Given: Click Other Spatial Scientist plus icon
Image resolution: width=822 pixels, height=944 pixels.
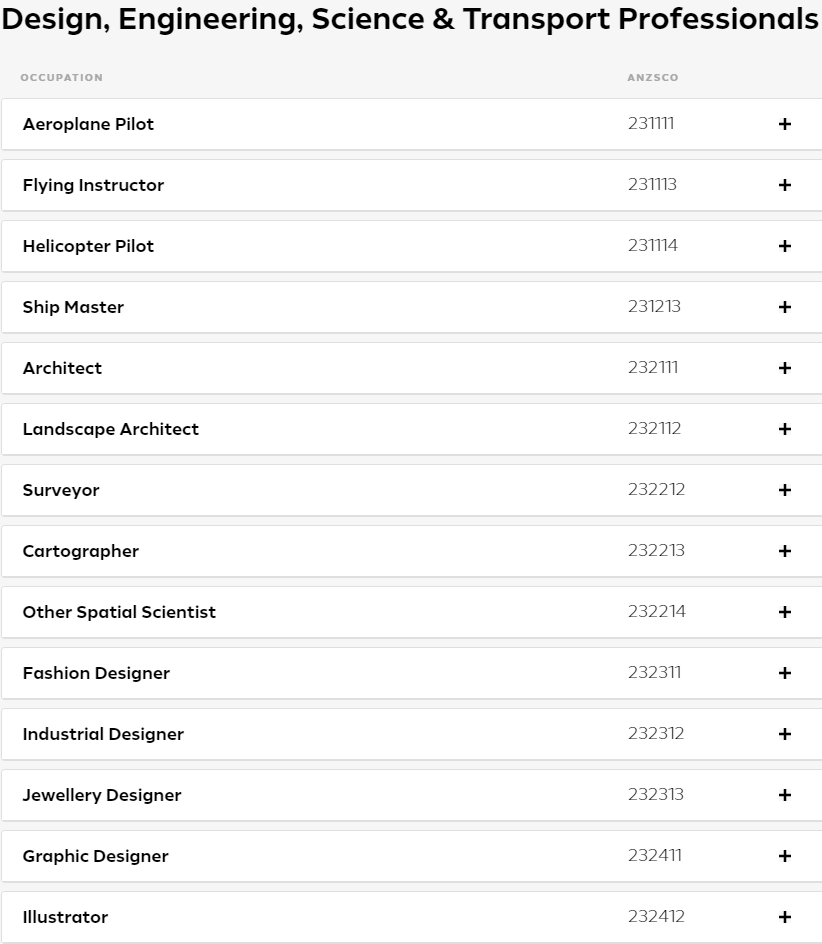Looking at the screenshot, I should pyautogui.click(x=785, y=612).
